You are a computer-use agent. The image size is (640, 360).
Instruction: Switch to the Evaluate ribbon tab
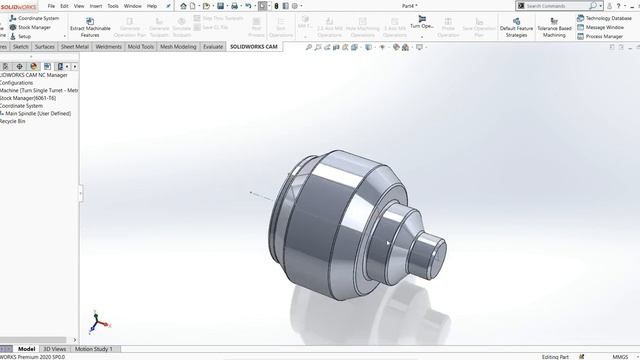pyautogui.click(x=213, y=47)
